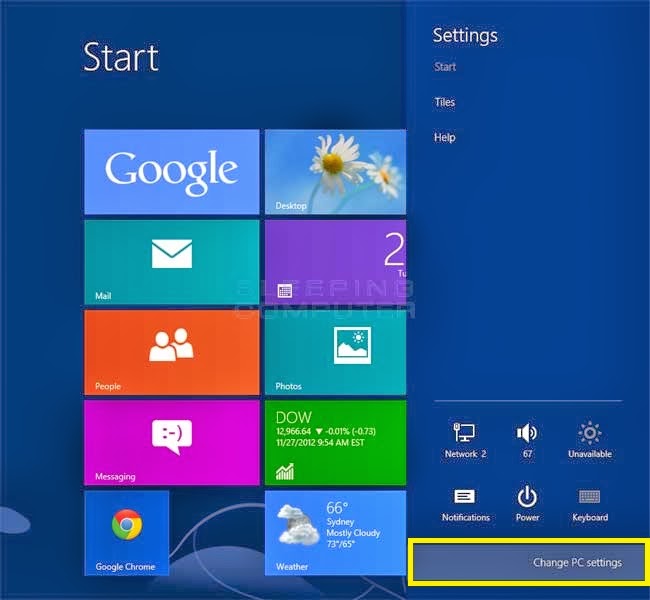This screenshot has width=650, height=600.
Task: Click the Power icon
Action: click(x=527, y=504)
